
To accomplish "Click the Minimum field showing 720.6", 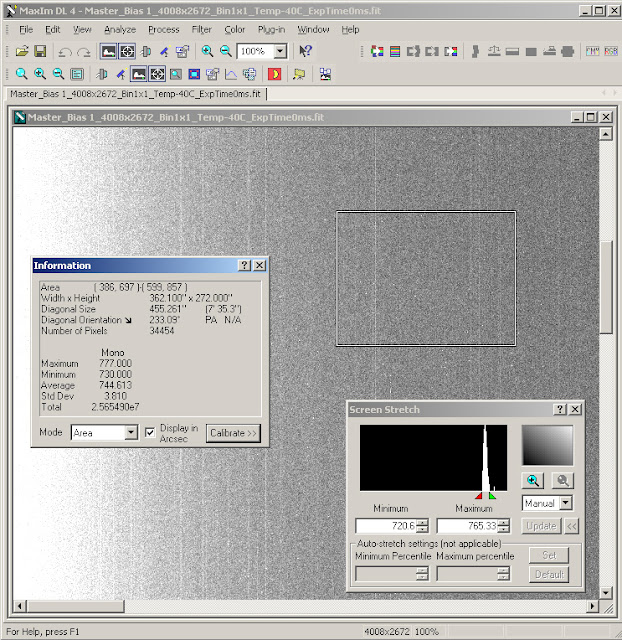I will coord(386,526).
